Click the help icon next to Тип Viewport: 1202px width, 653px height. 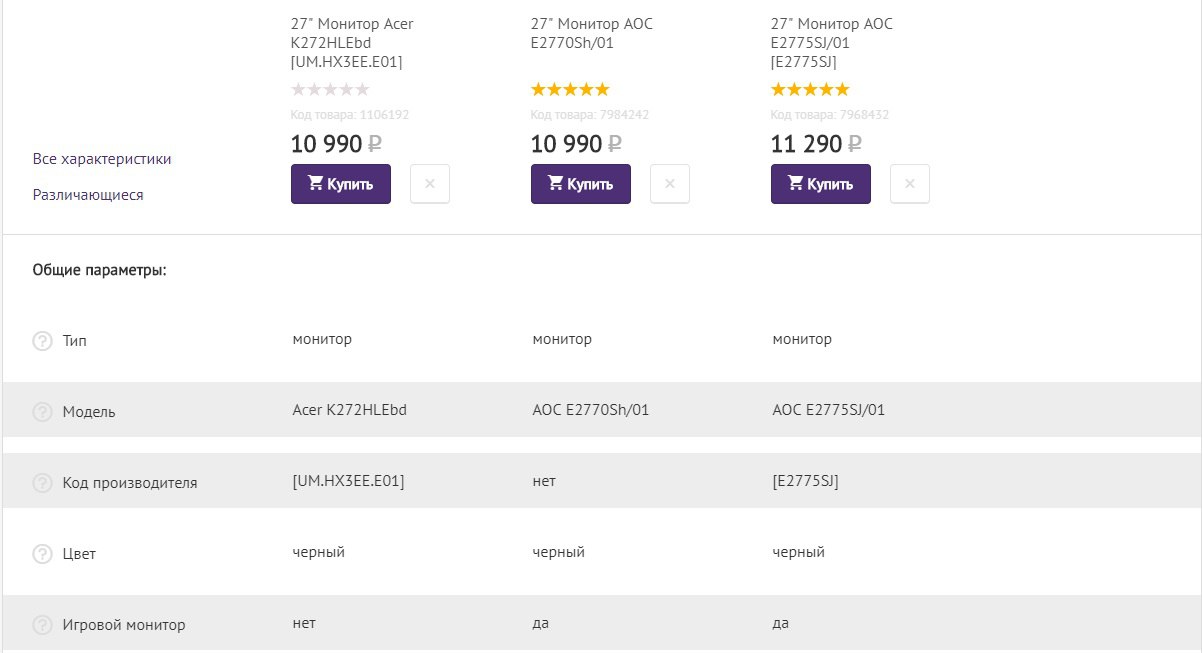coord(42,341)
